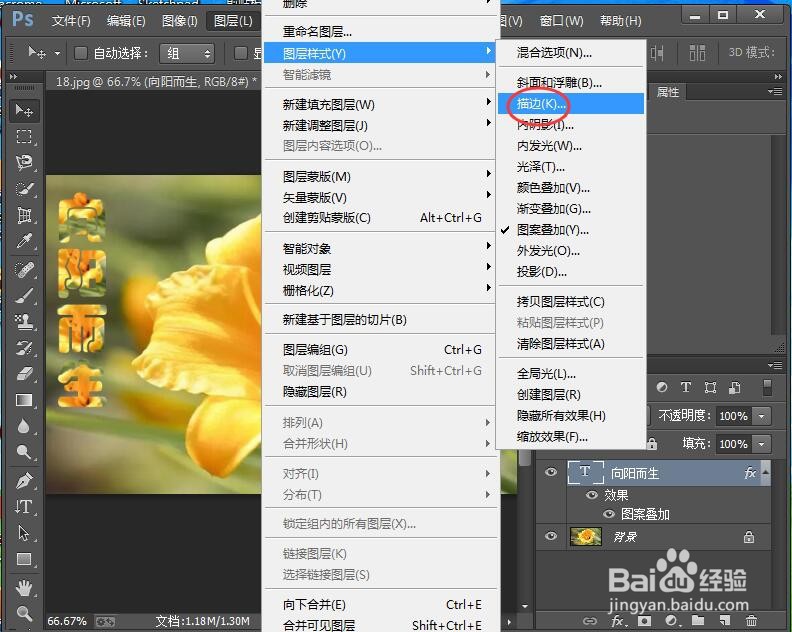Click the 66.67% zoom level field
Viewport: 792px width, 632px height.
click(x=67, y=621)
